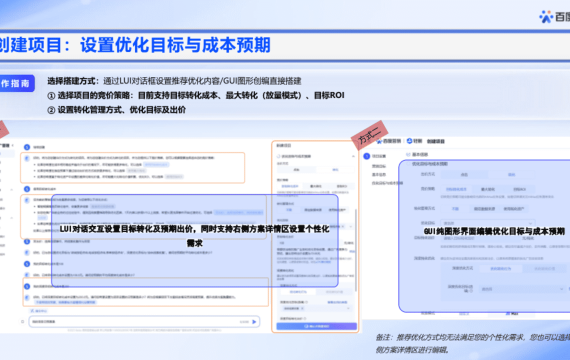Screen dimensions: 570x360
Task: Open the 优化目标 dropdown in the side panel
Action: [x=316, y=226]
